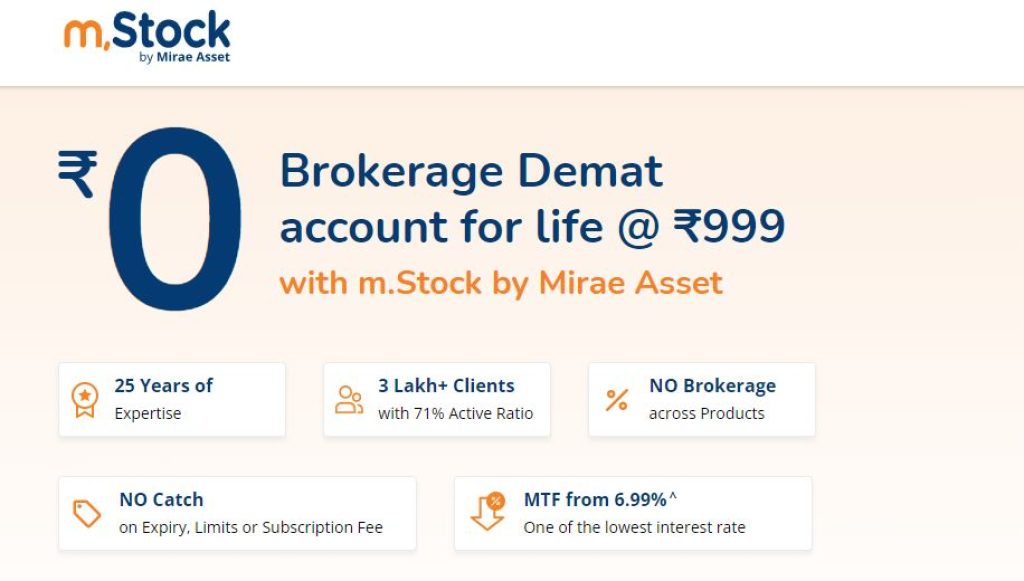The image size is (1024, 581).
Task: Click the large rupee symbol beside the zero
Action: click(x=78, y=173)
